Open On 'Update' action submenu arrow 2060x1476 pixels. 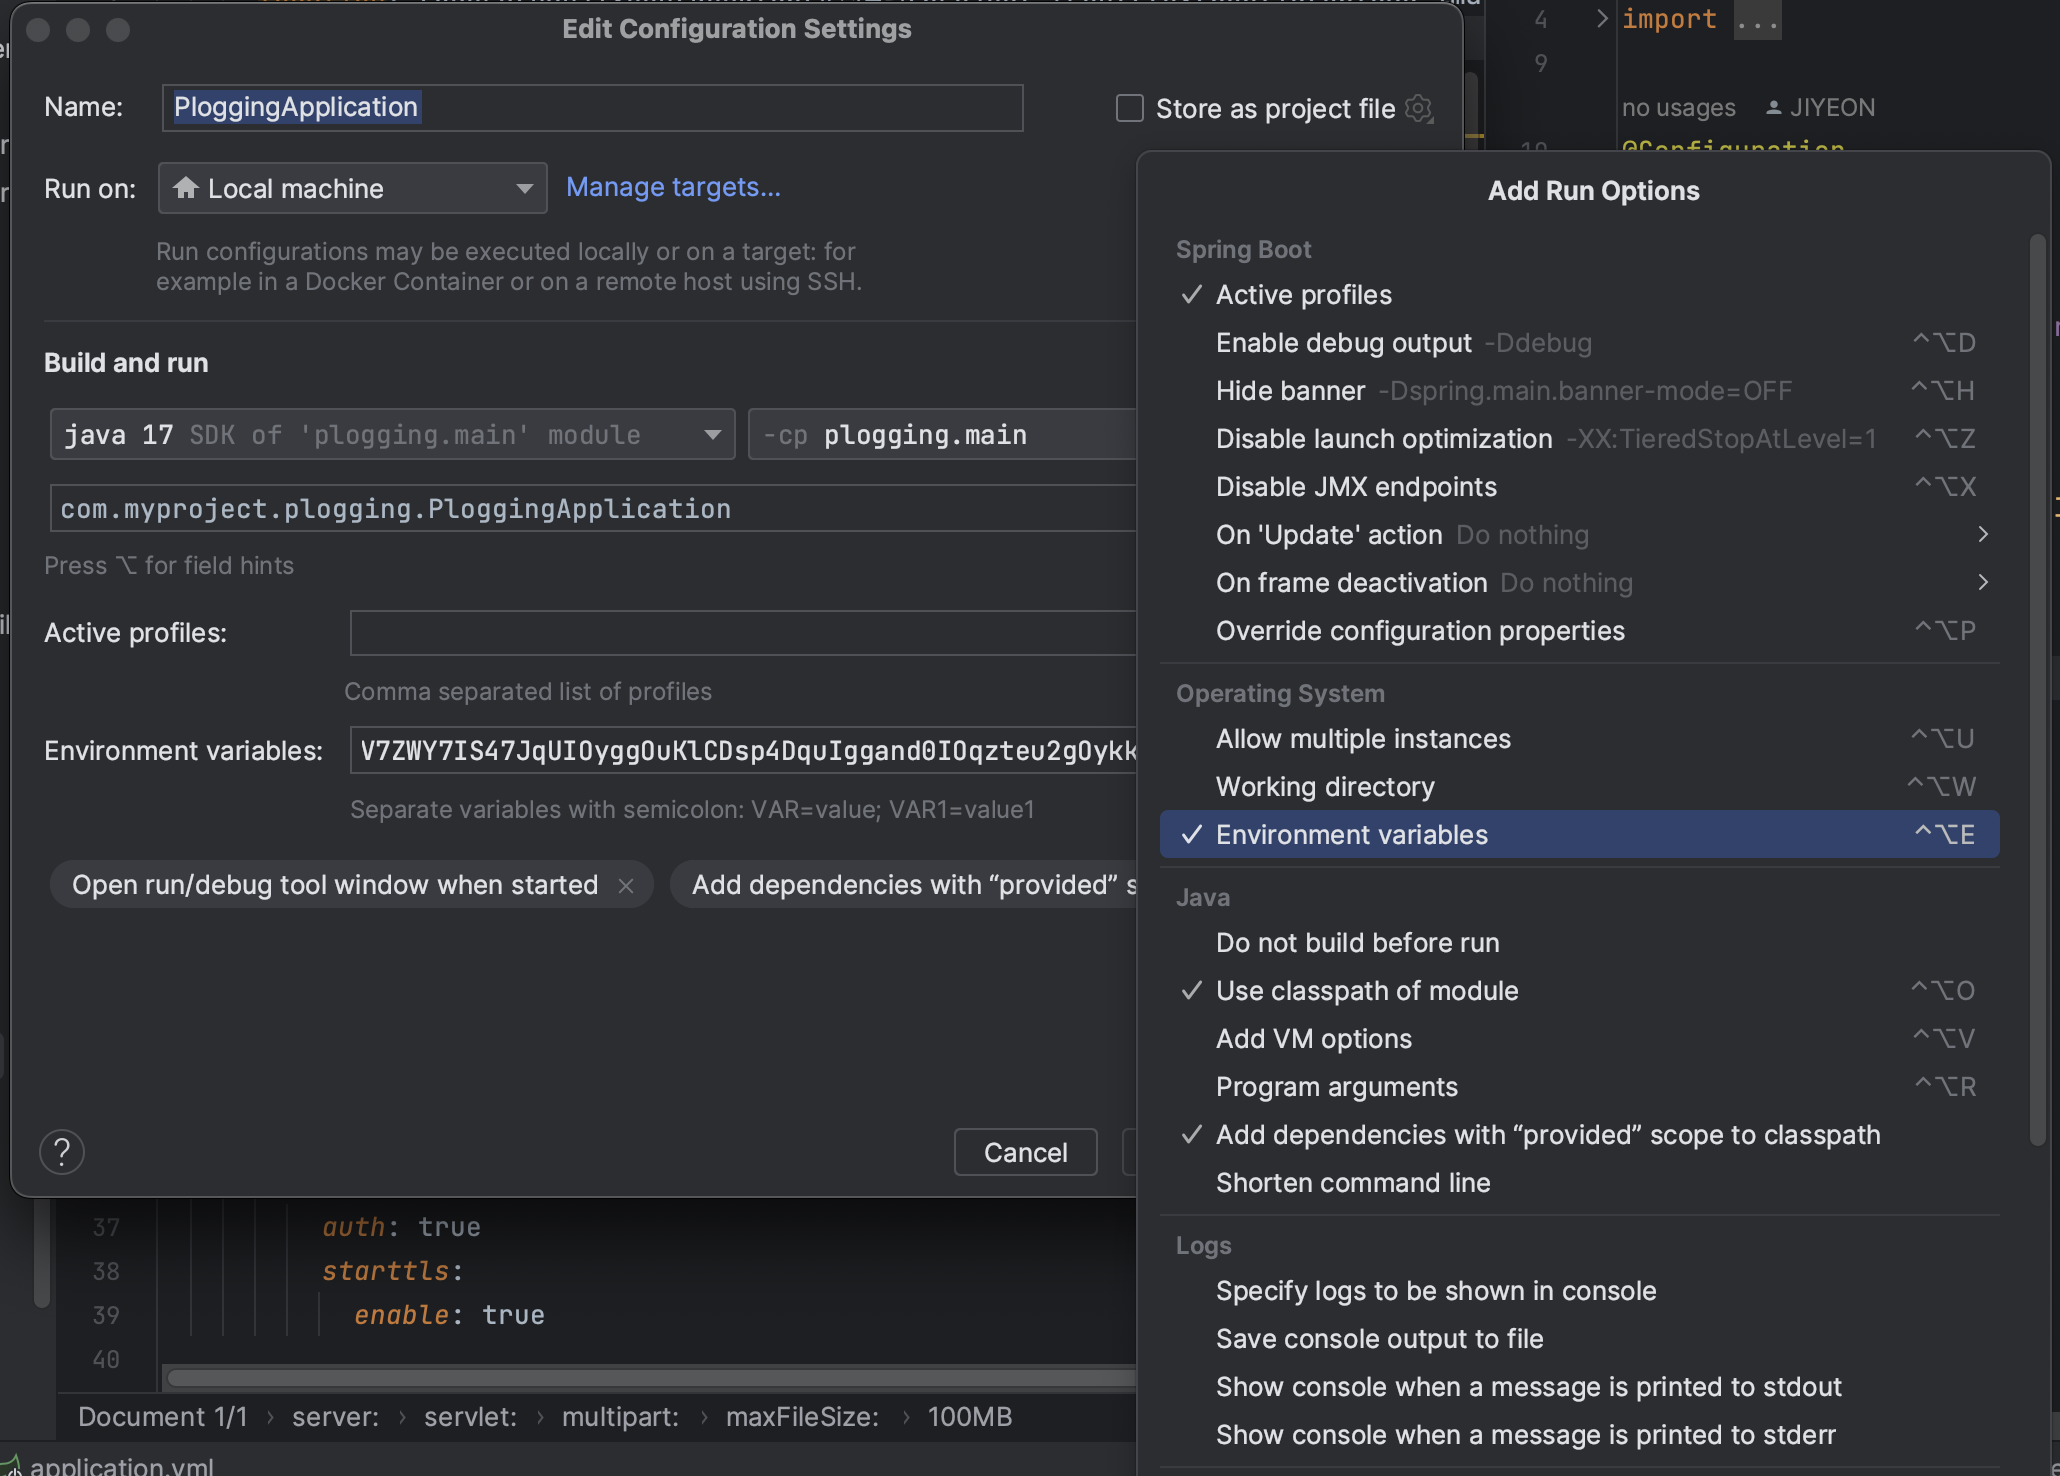[x=1982, y=535]
